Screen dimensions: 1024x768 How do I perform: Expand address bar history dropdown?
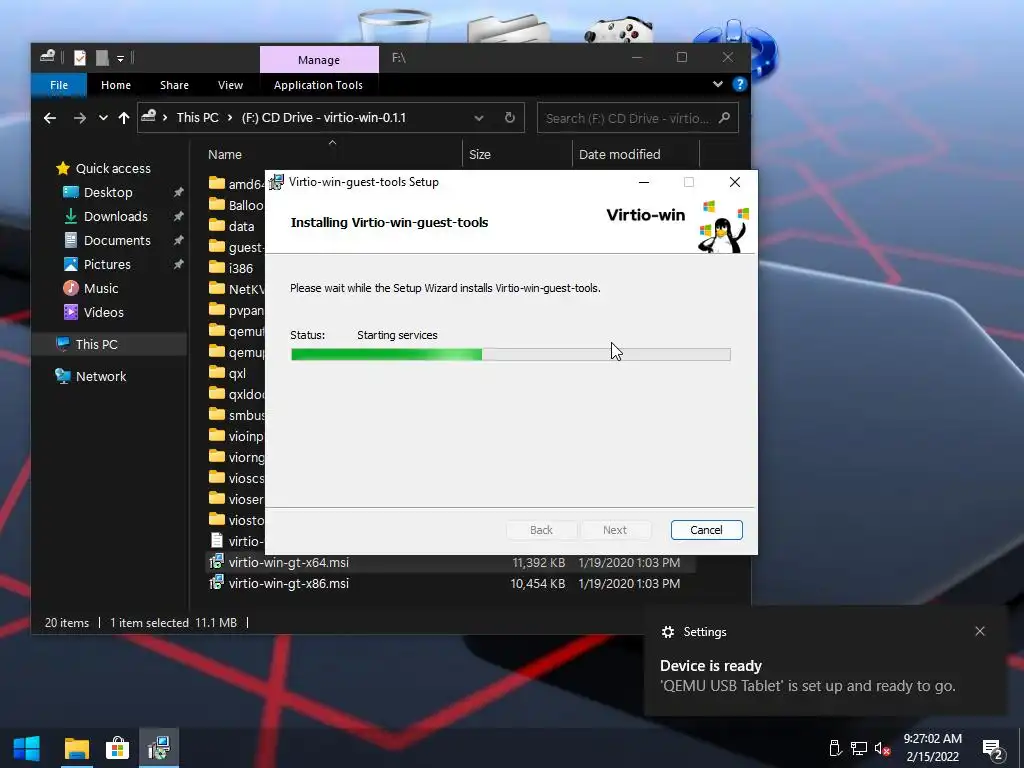pos(479,118)
